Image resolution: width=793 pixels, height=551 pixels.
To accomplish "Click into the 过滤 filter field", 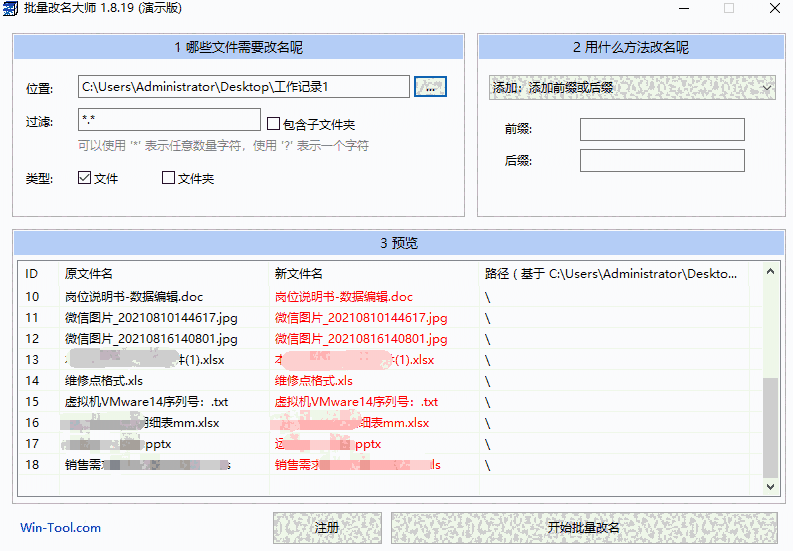I will click(x=169, y=120).
